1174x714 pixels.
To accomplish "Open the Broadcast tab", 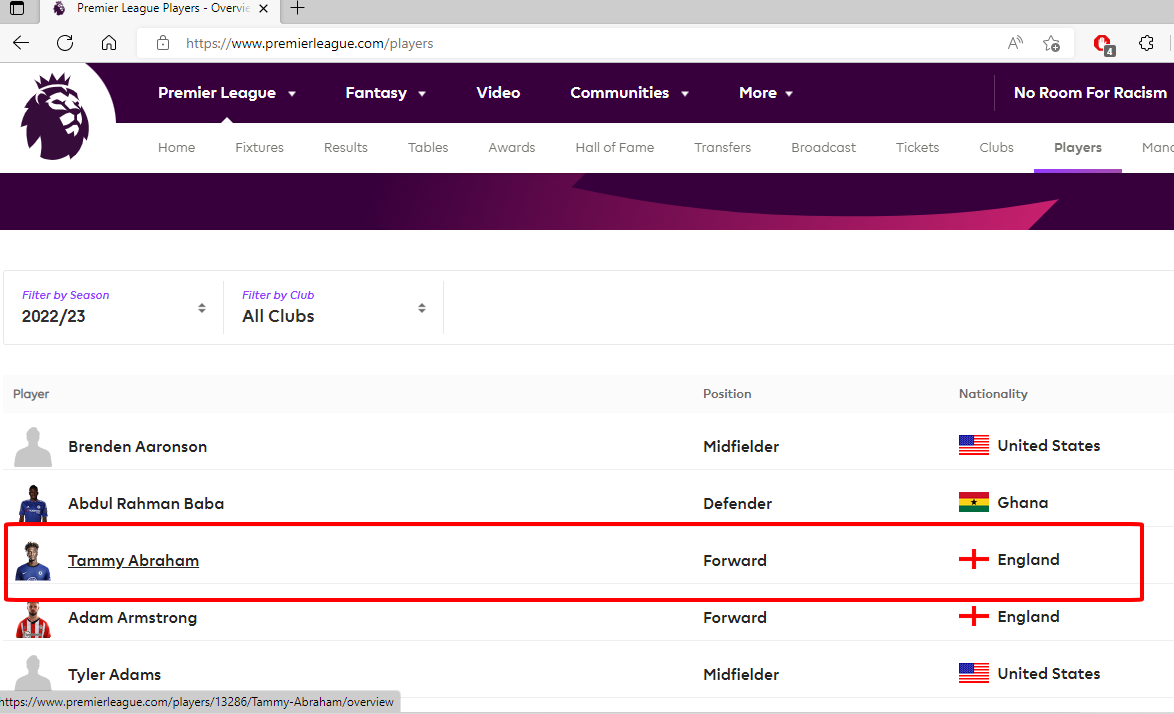I will click(824, 147).
